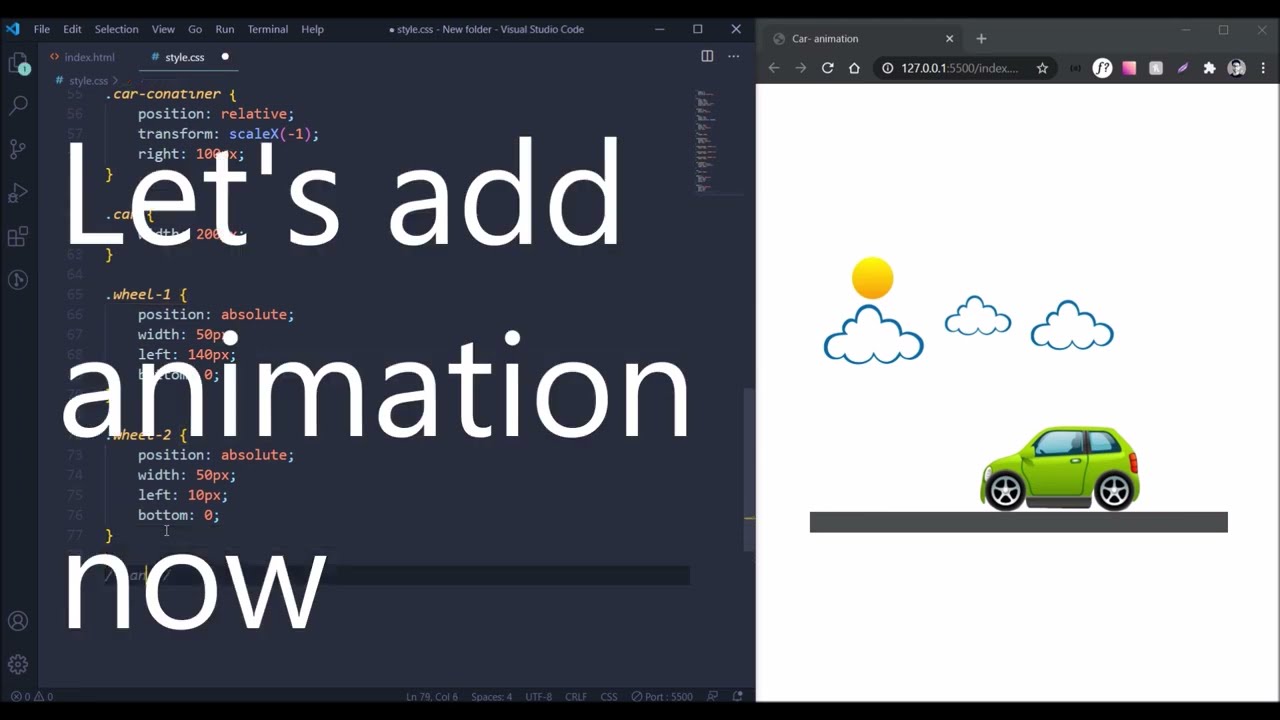
Task: Open the Terminal menu
Action: (267, 29)
